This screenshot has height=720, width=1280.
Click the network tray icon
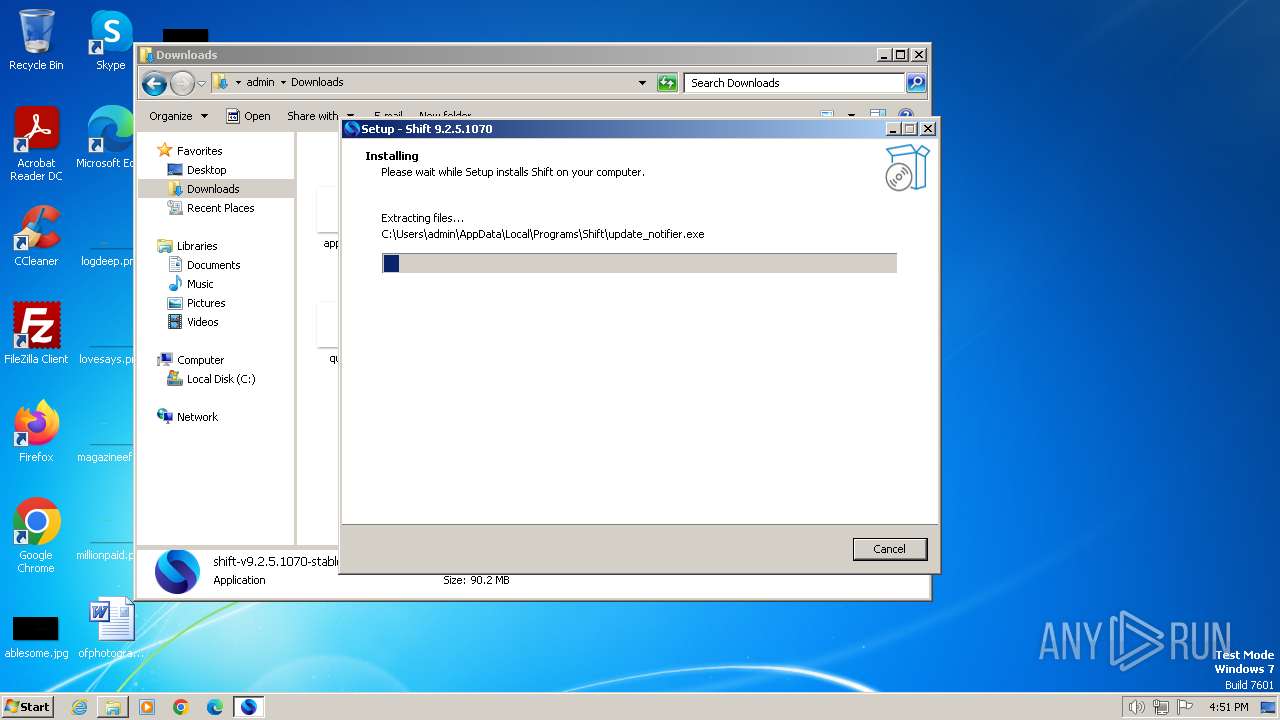1161,707
